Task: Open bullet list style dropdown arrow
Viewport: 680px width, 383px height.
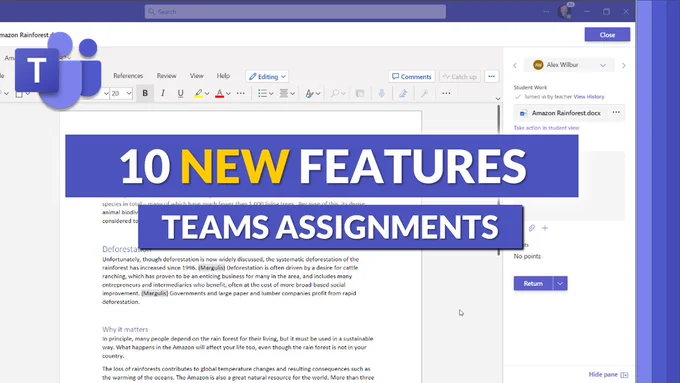Action: 271,94
